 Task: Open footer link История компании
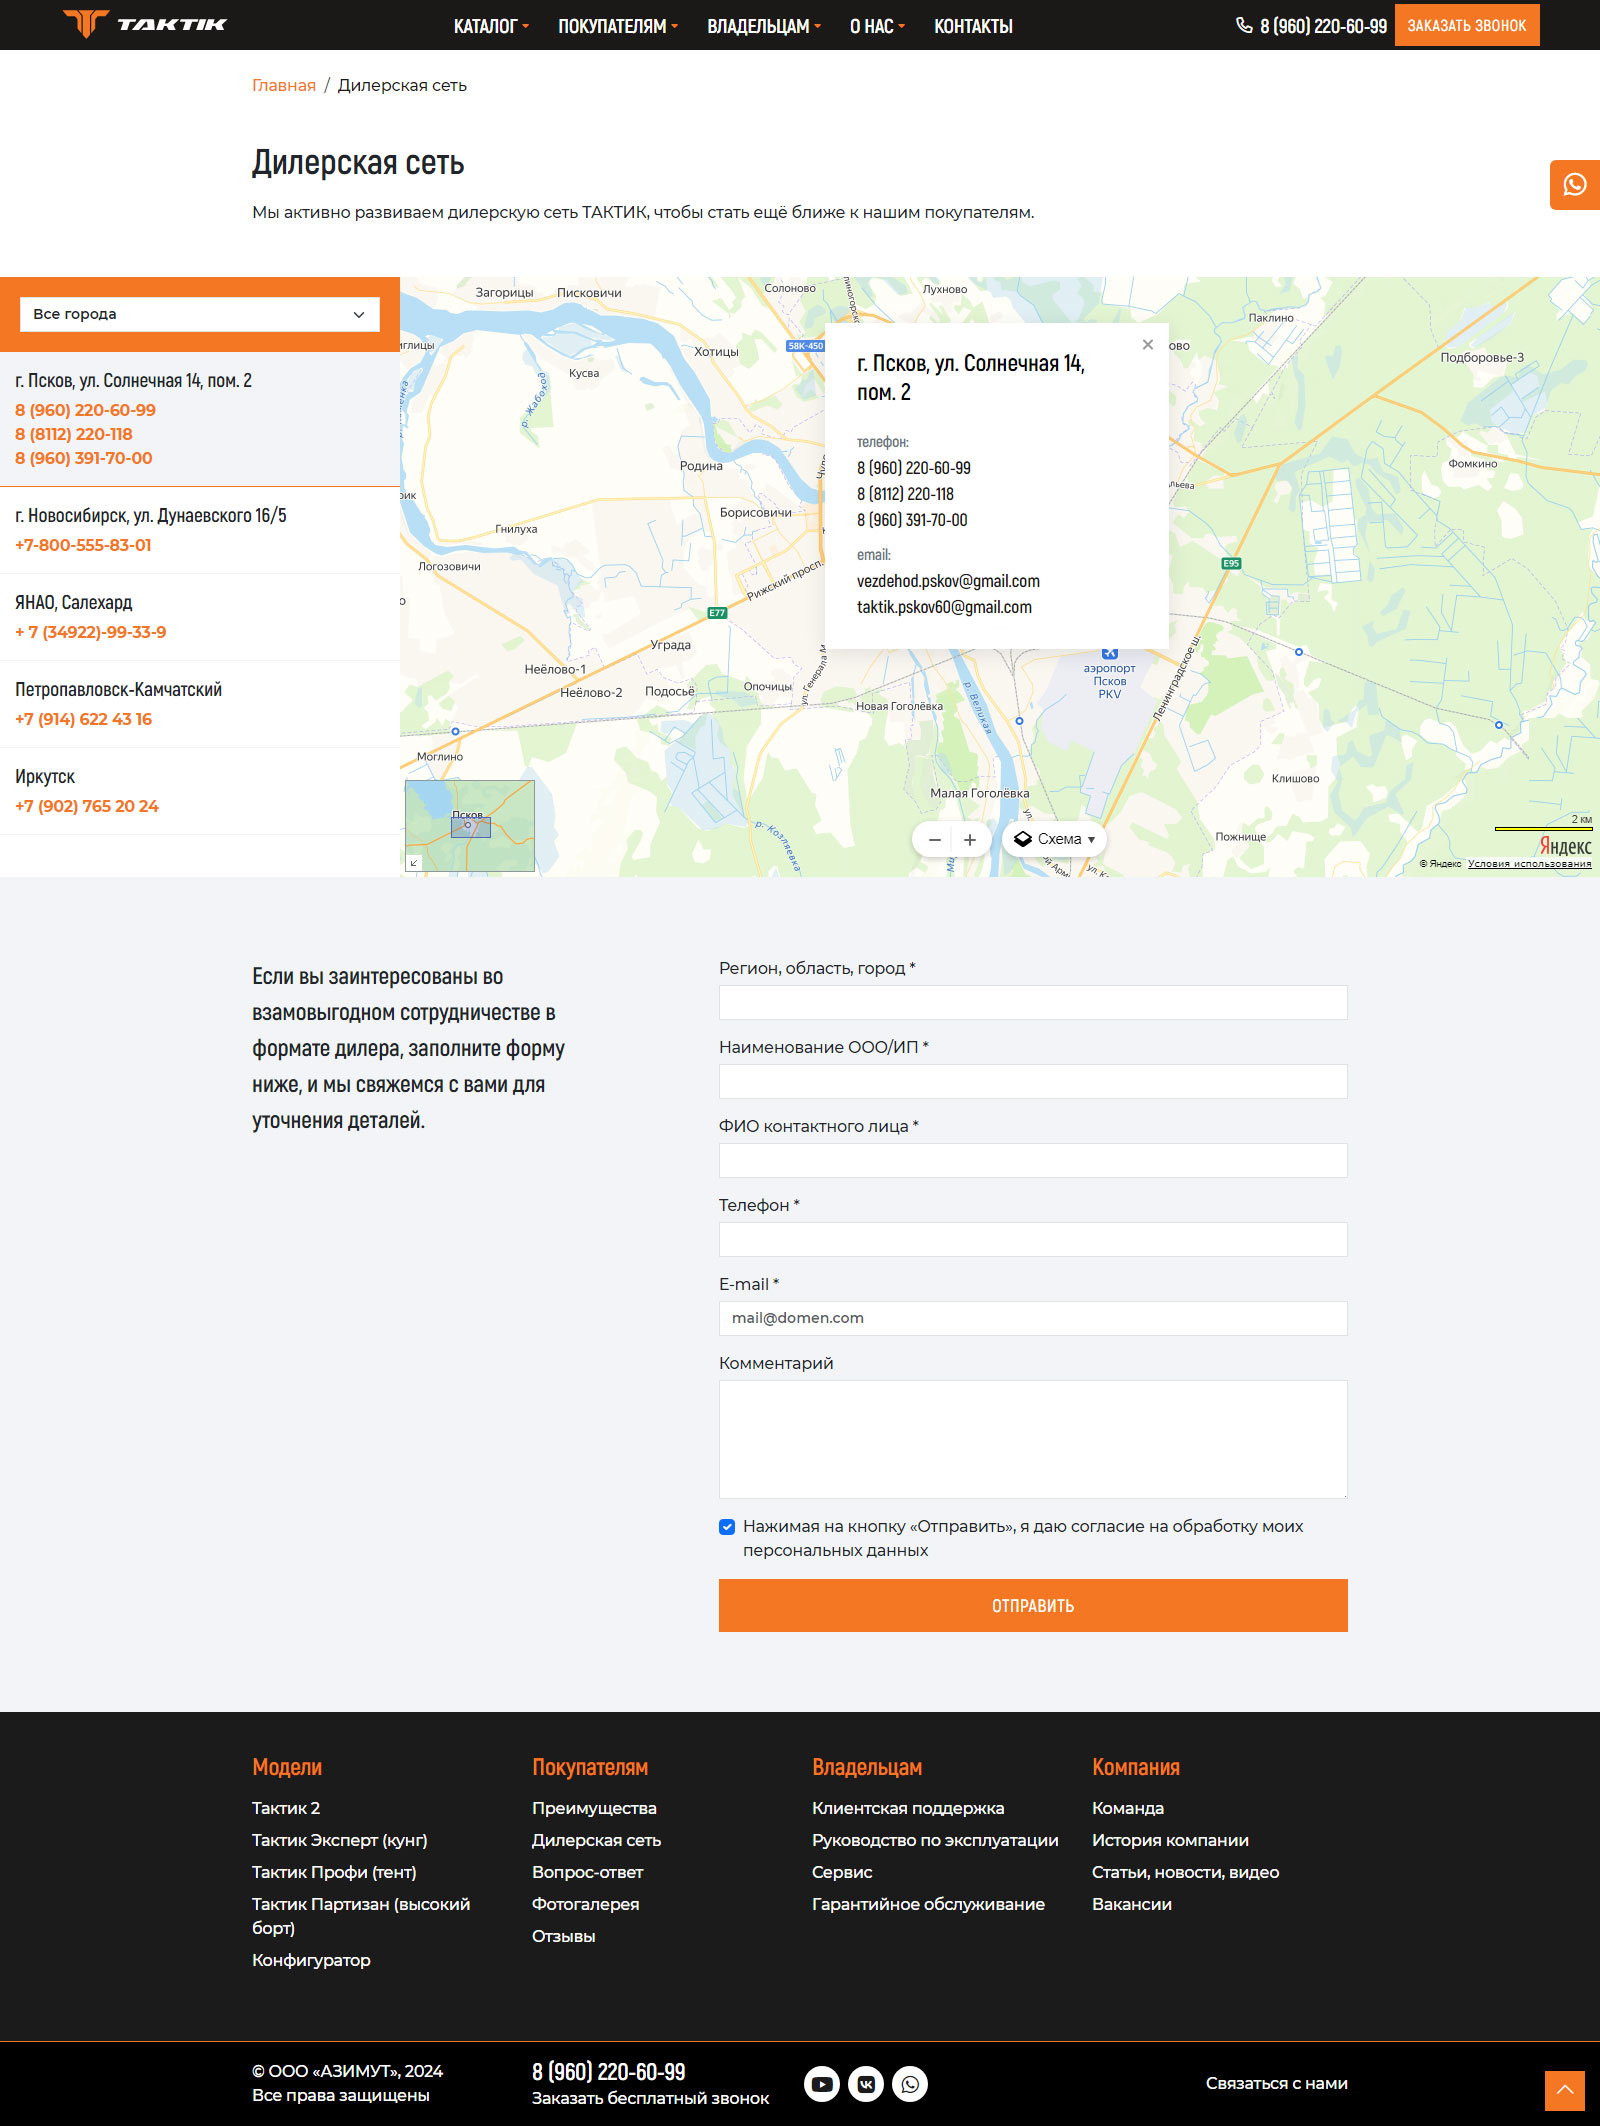1170,1840
